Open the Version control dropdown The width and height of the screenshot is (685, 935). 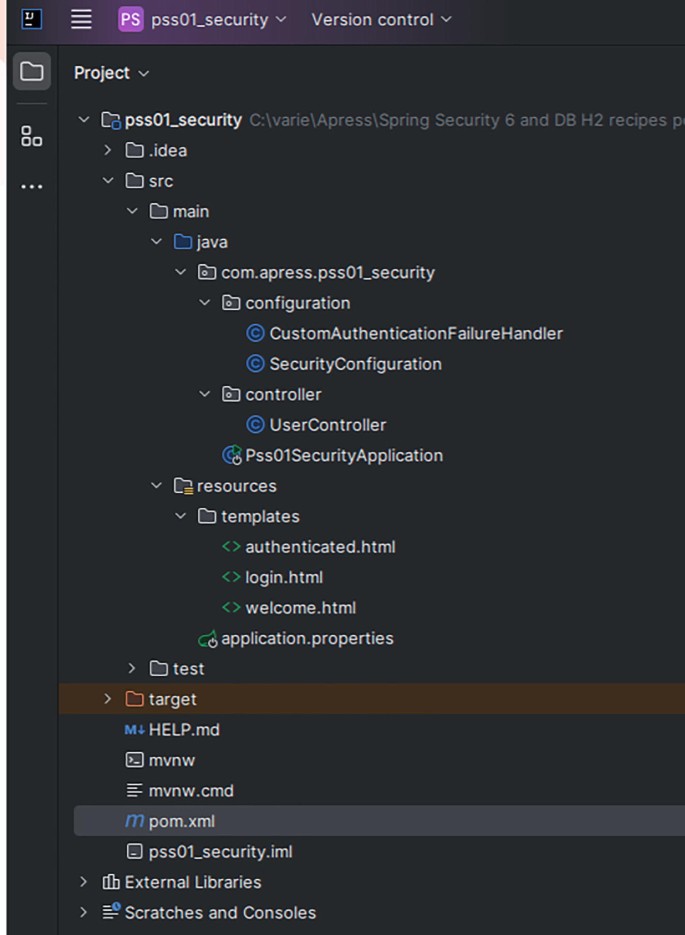pyautogui.click(x=381, y=19)
